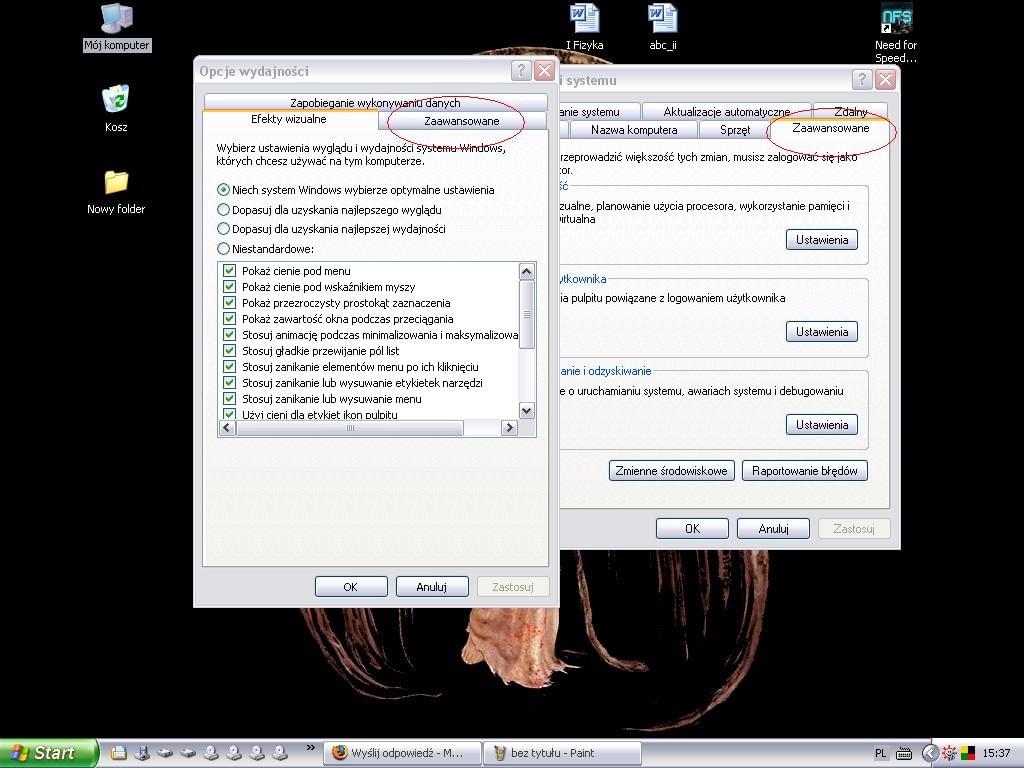Click the effects list scroll down arrow
The image size is (1024, 768).
click(527, 410)
